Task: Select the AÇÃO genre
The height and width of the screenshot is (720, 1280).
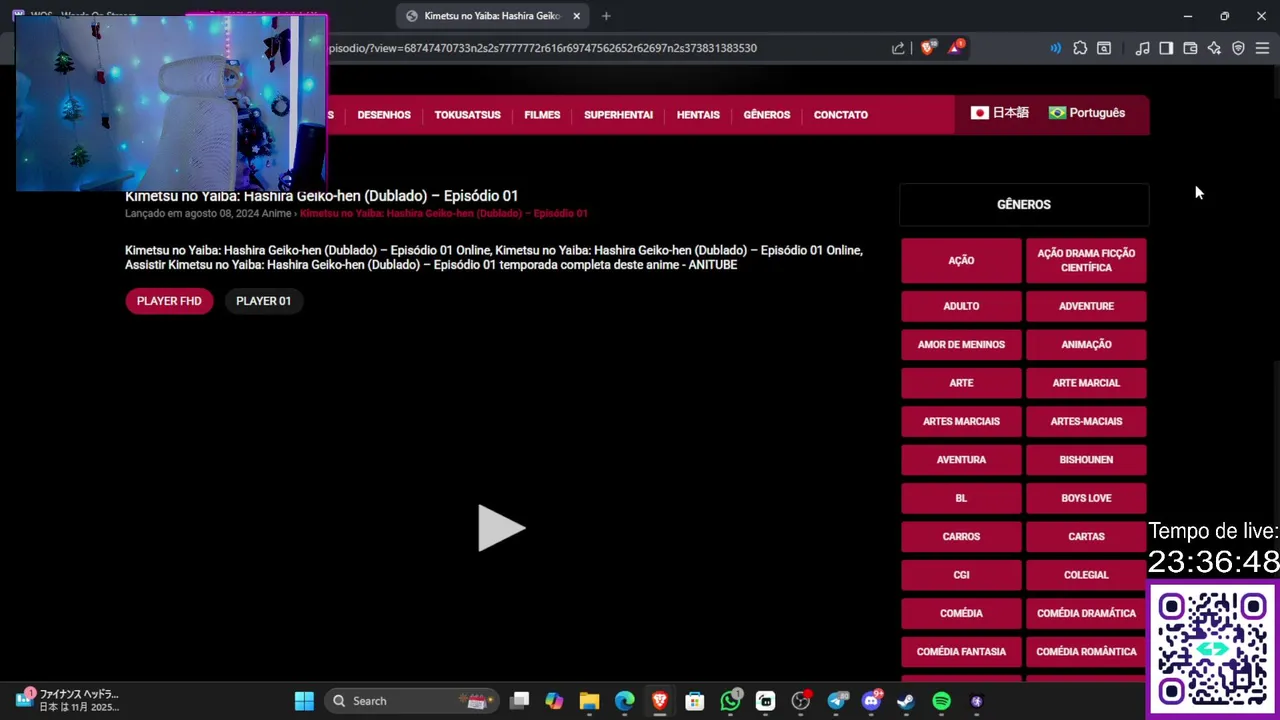Action: 961,260
